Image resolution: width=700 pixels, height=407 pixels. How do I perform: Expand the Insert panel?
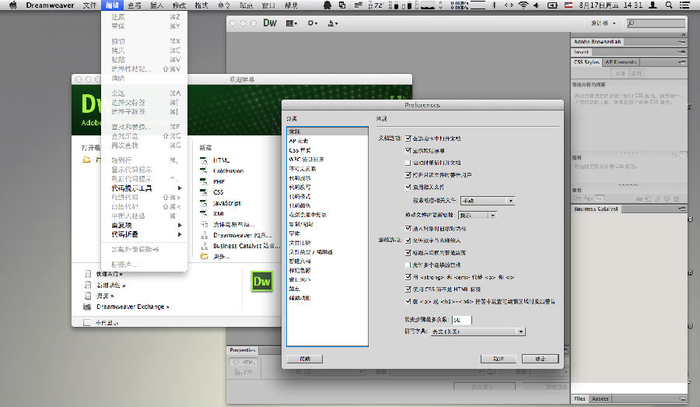[581, 52]
